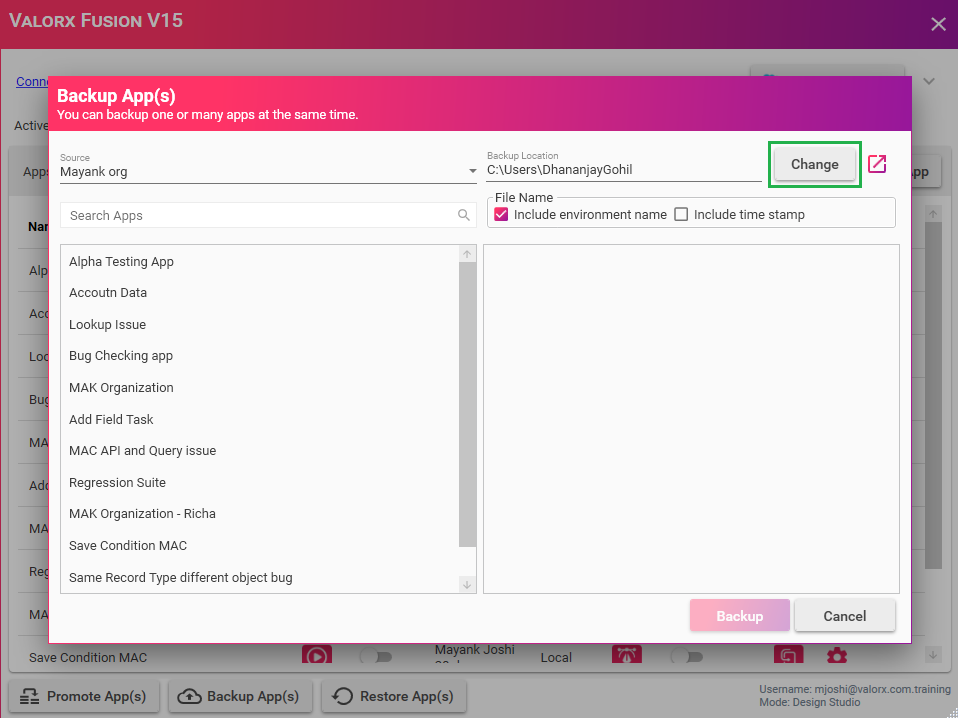Click the main window table scroll down arrow
The width and height of the screenshot is (958, 718).
(933, 655)
